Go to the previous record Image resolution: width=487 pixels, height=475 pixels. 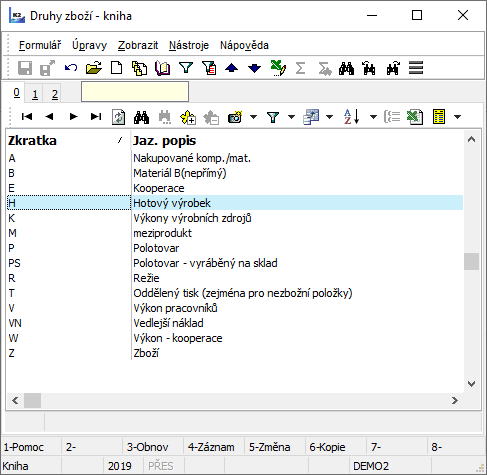[49, 117]
